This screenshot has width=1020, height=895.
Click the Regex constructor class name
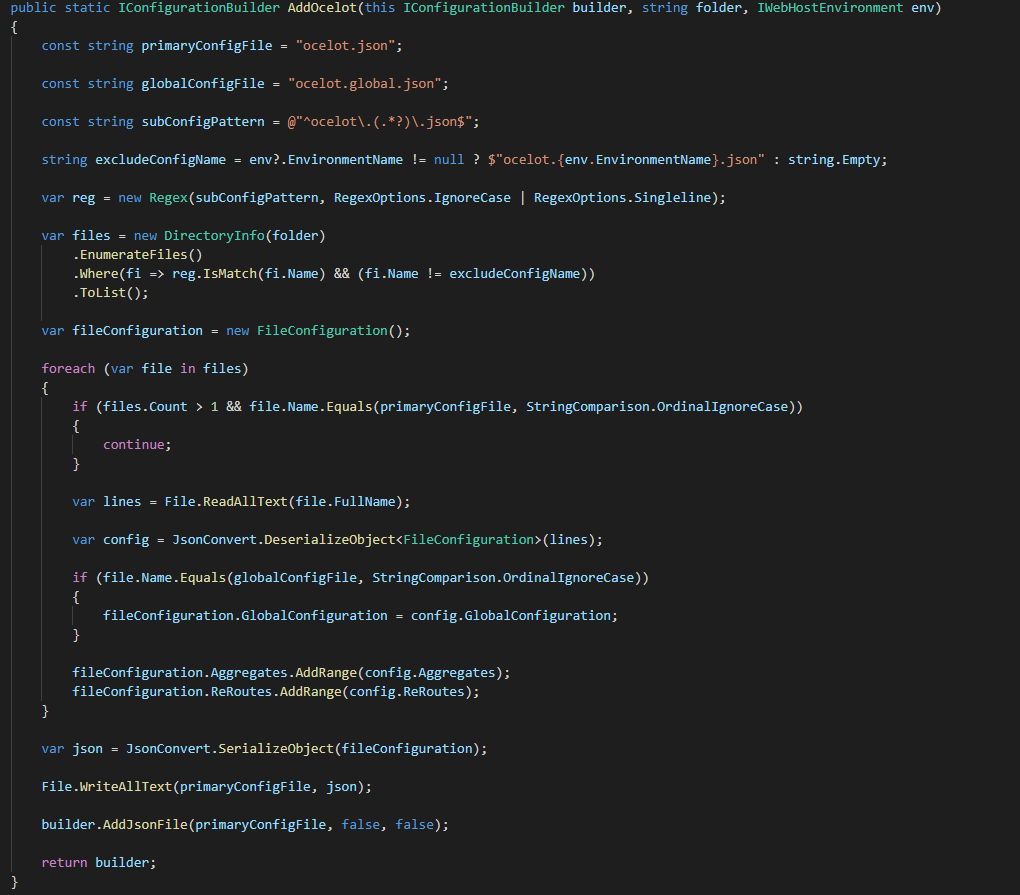pyautogui.click(x=168, y=197)
